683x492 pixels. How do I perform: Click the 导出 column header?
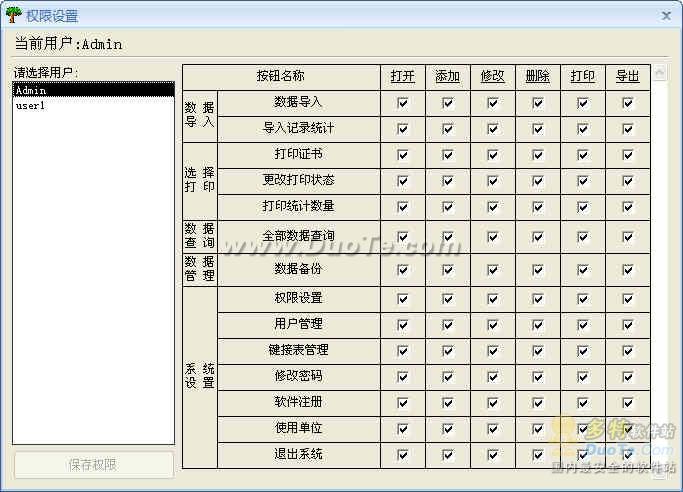[628, 76]
